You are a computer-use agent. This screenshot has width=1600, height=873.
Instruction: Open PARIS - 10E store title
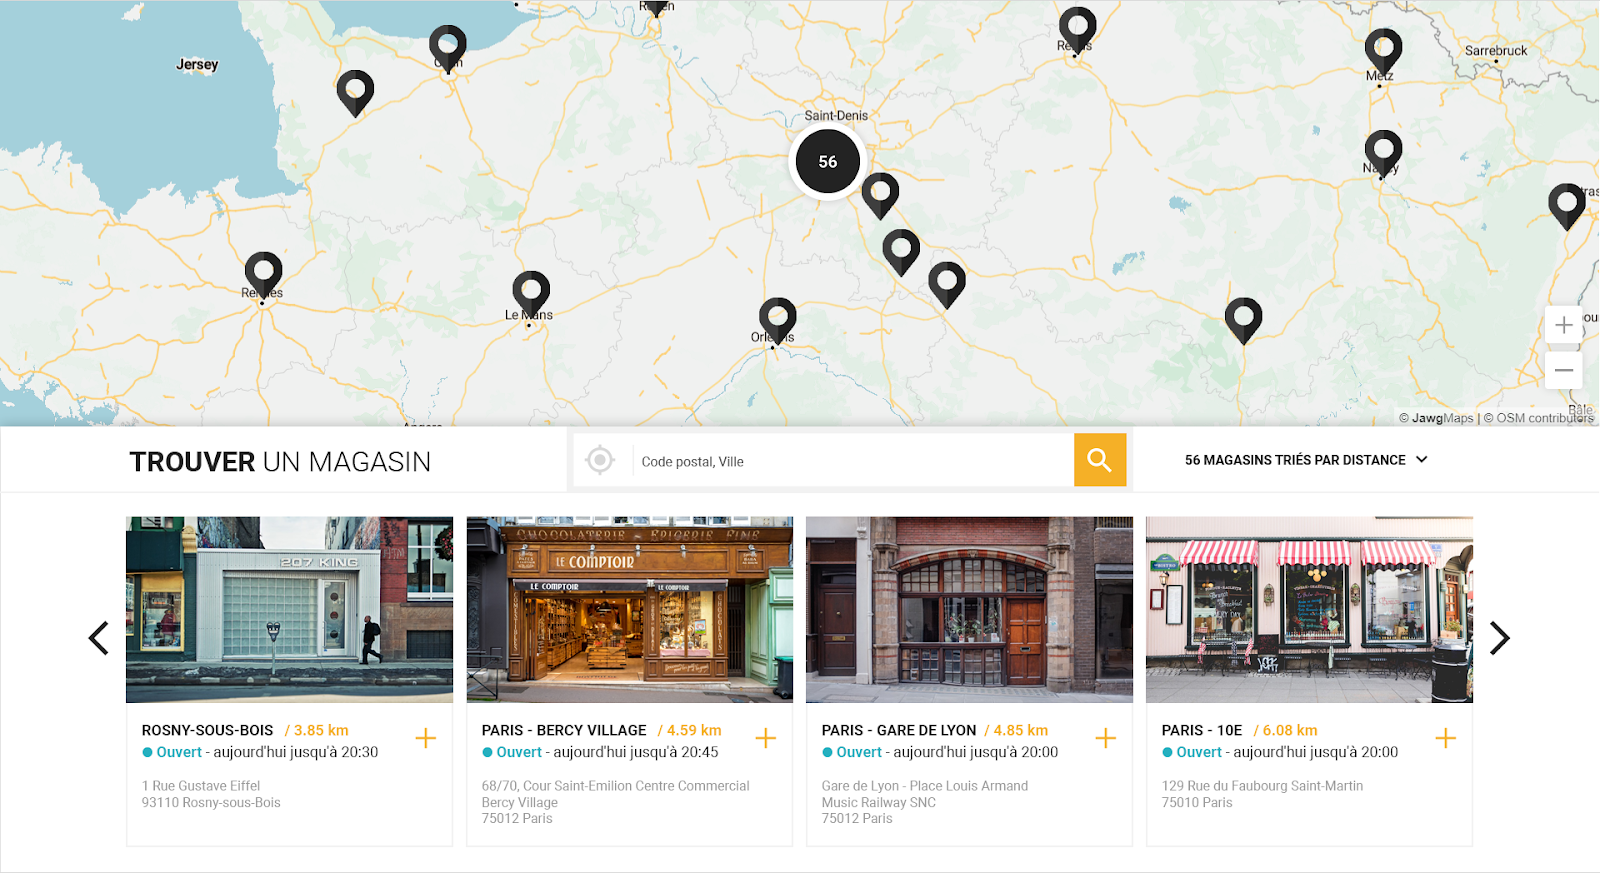point(1202,730)
